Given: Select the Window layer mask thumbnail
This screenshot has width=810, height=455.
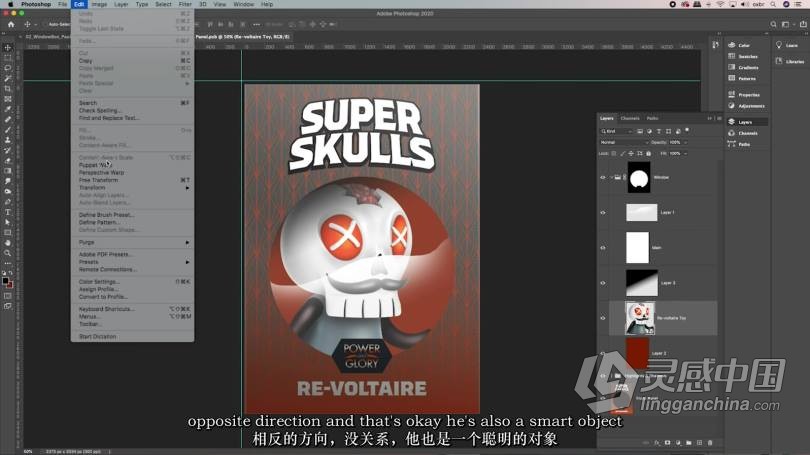Looking at the screenshot, I should click(x=639, y=177).
